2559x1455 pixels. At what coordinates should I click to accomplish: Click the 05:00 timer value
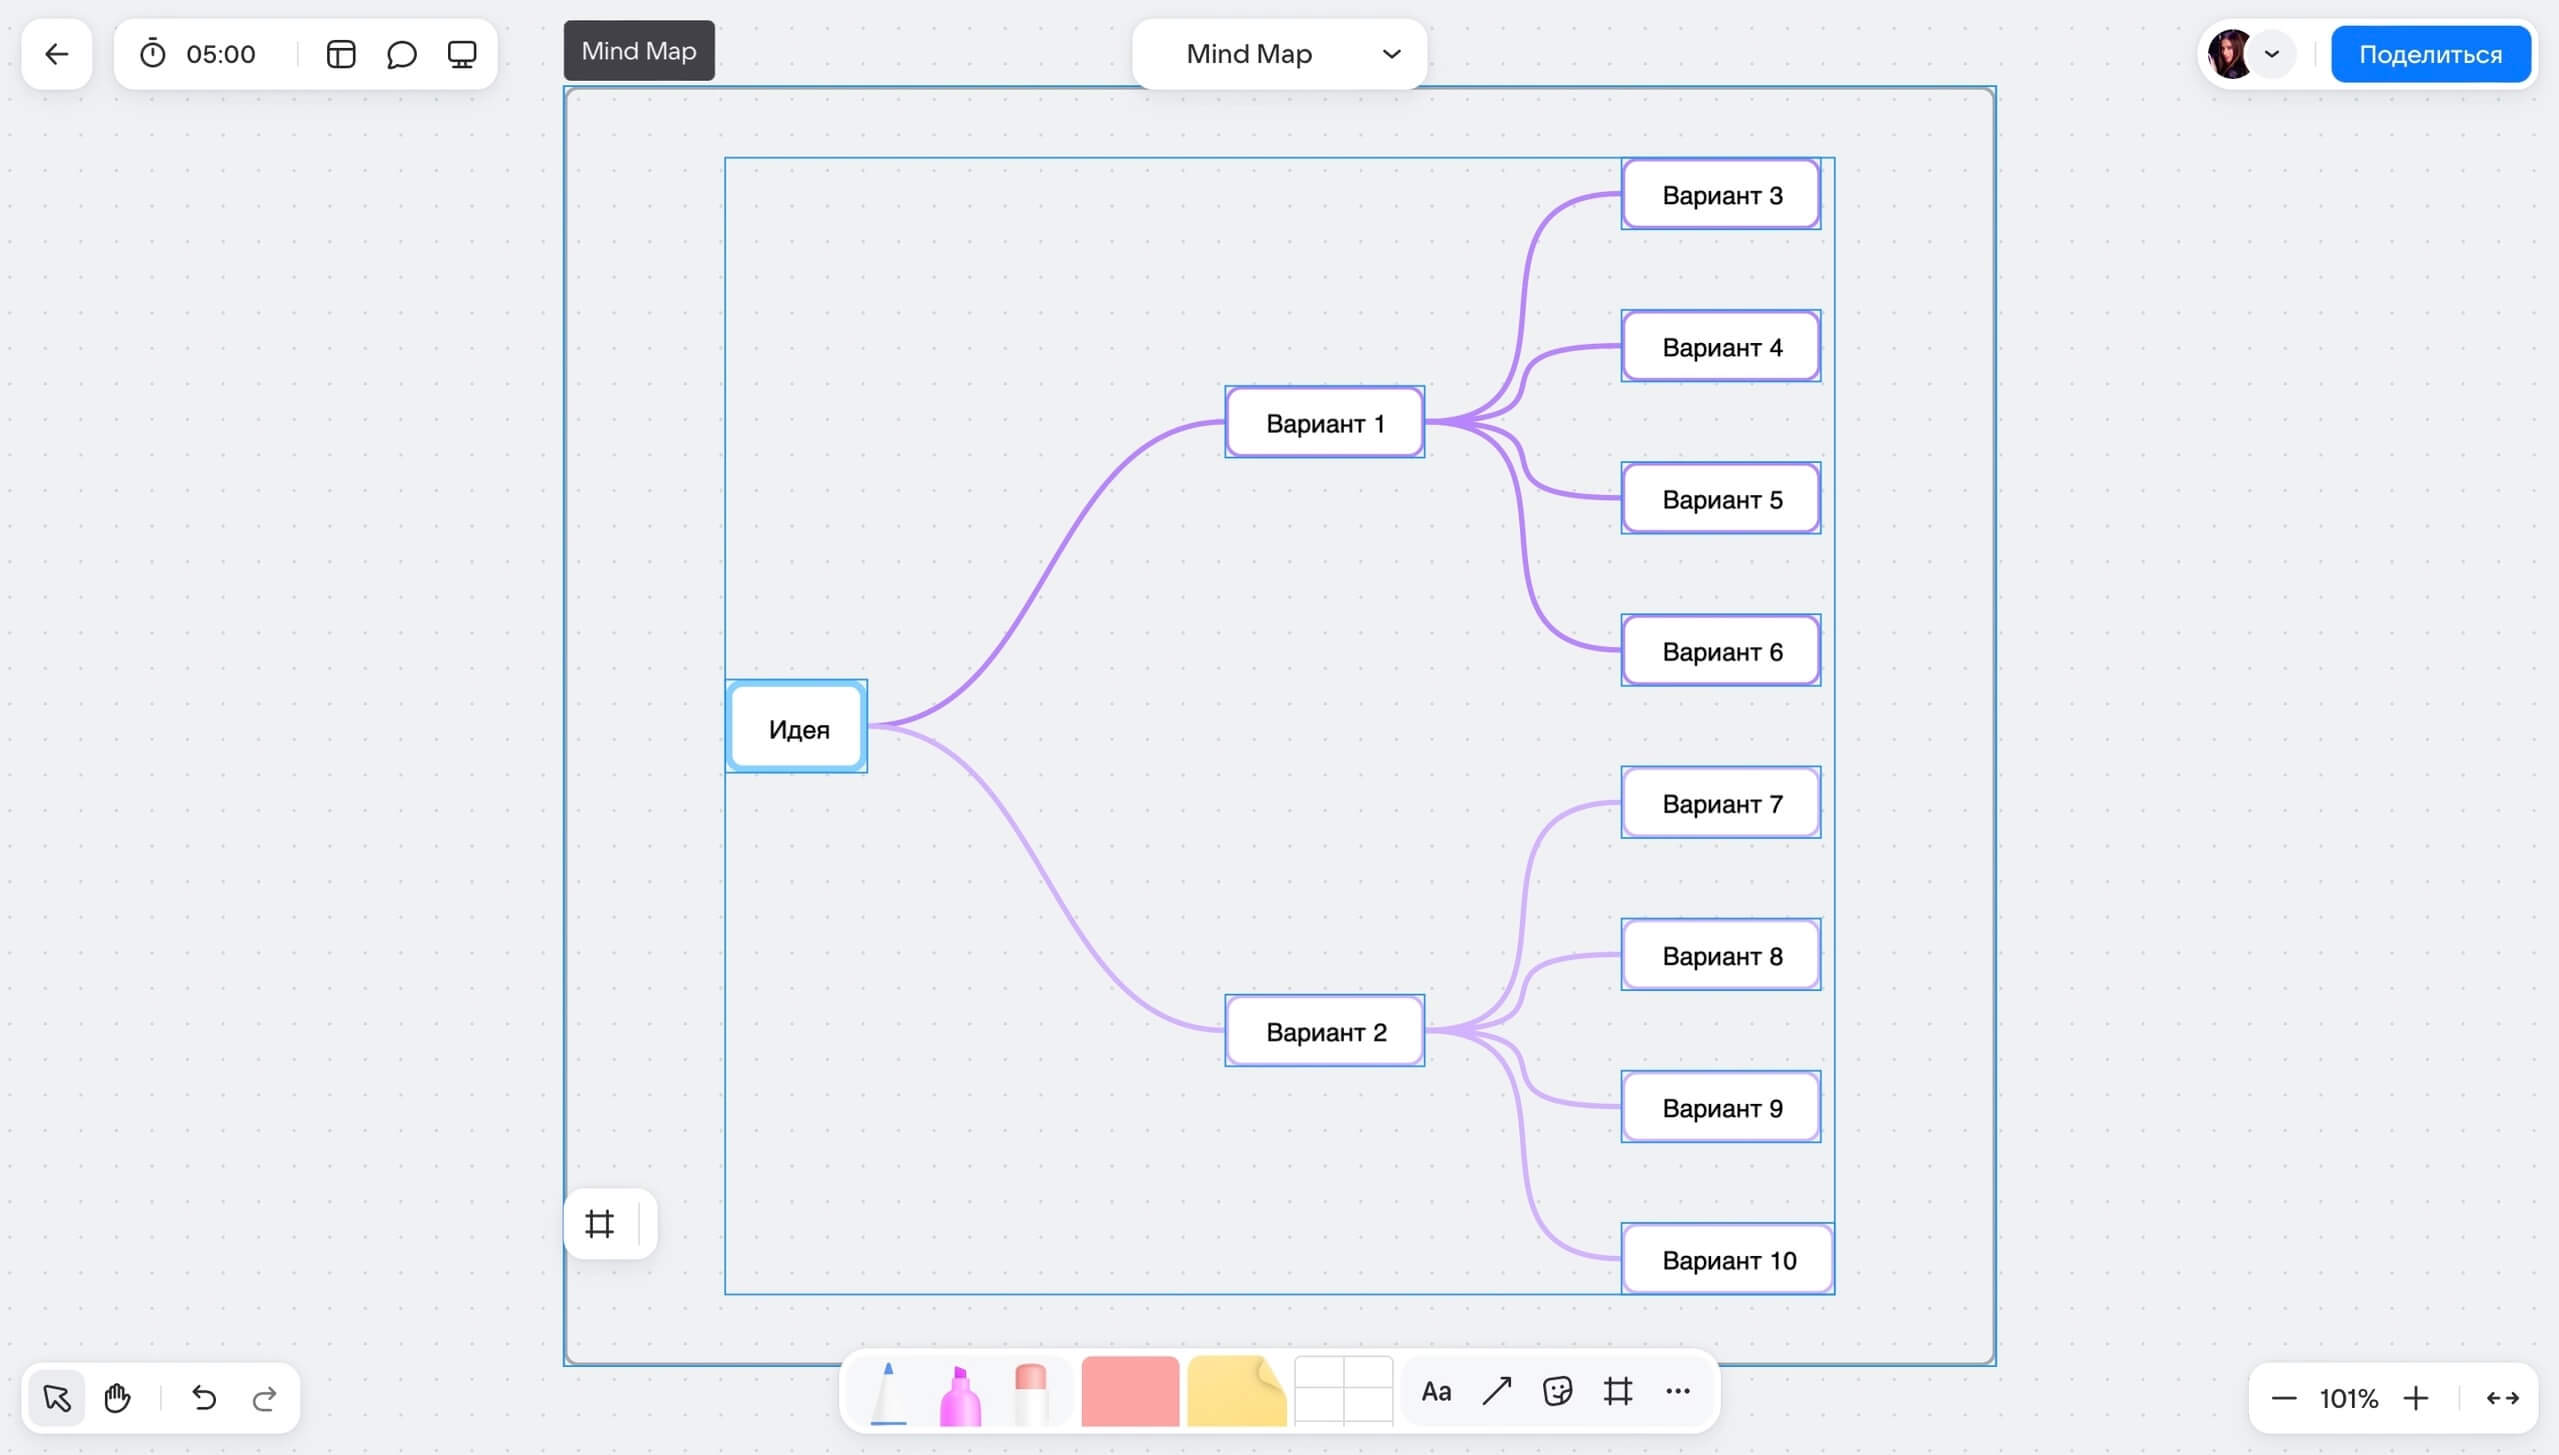coord(221,54)
